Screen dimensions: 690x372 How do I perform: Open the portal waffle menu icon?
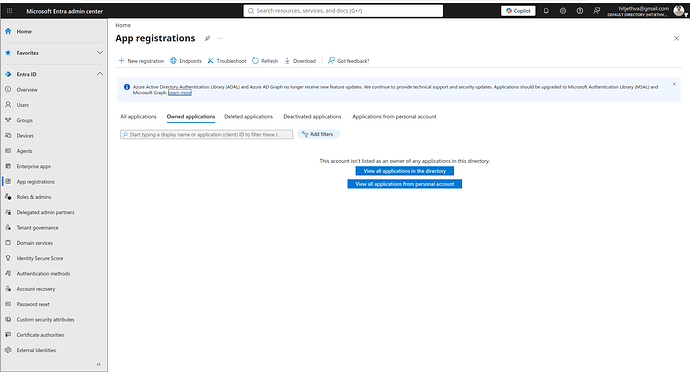(9, 11)
